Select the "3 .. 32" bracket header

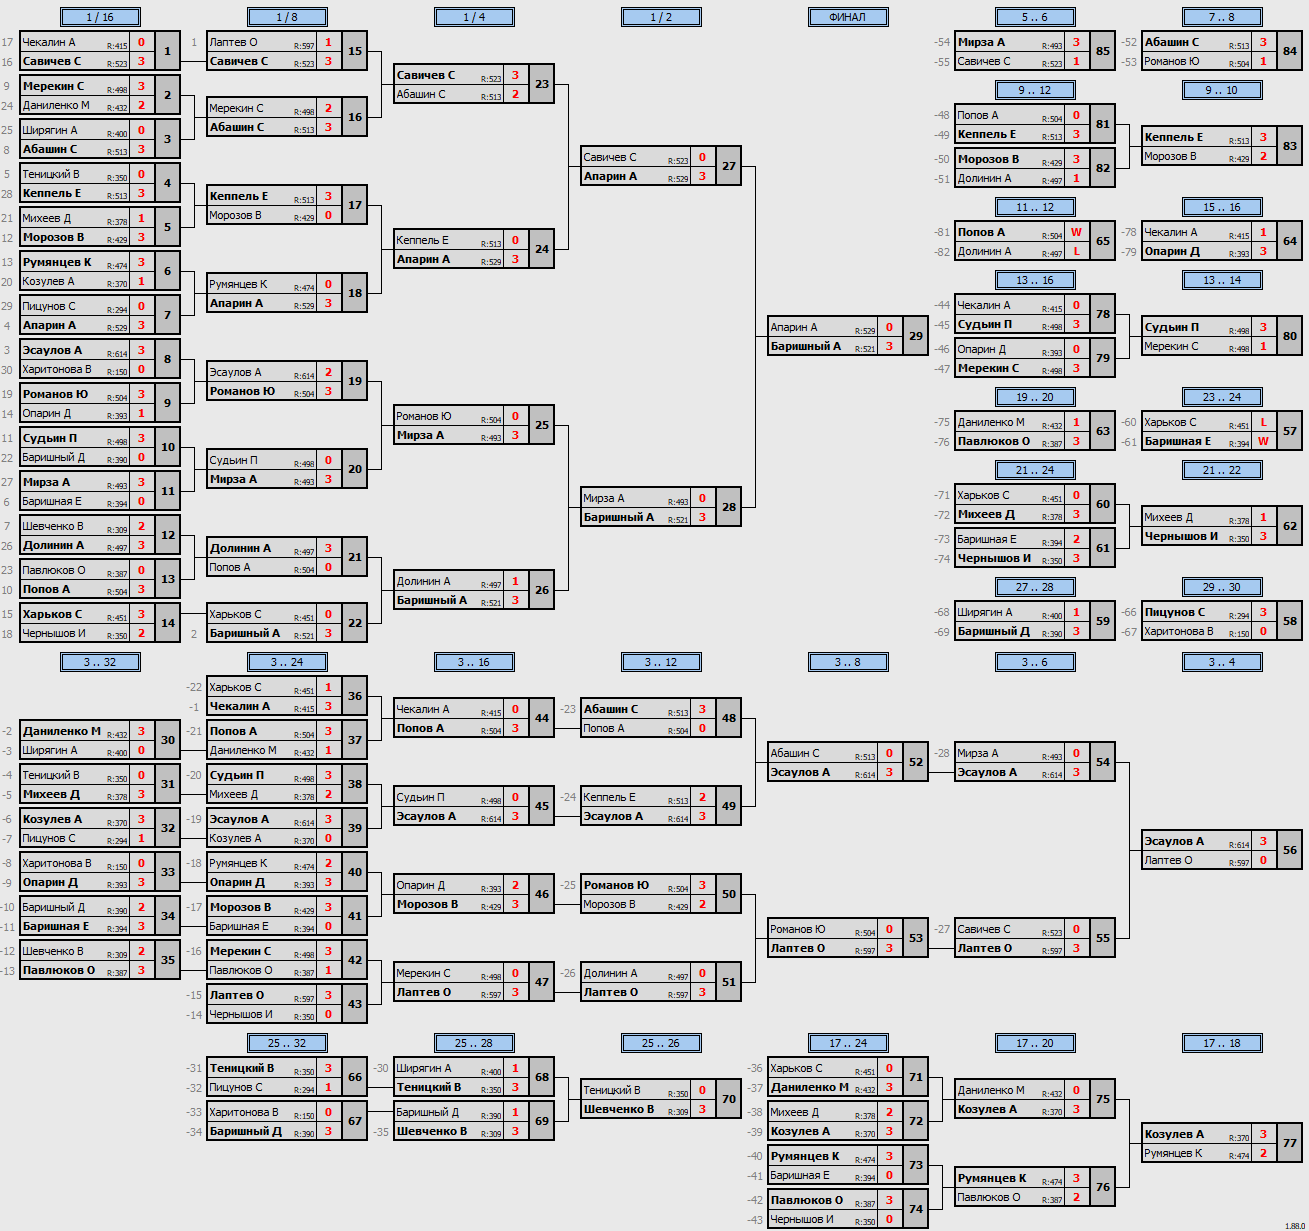pyautogui.click(x=100, y=662)
